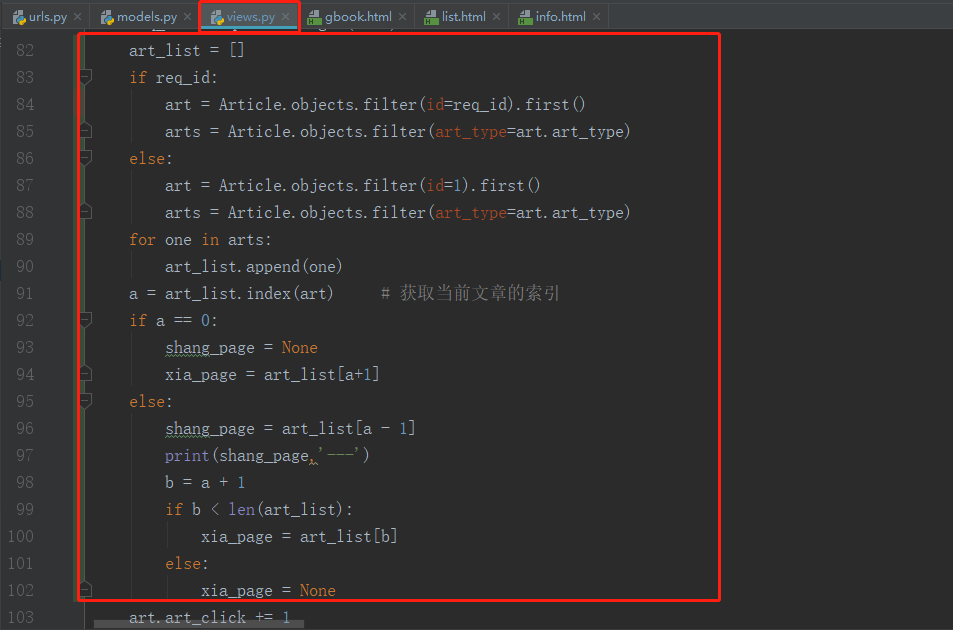Click the HTML file icon on info.html
Screen dimensions: 953x630
pyautogui.click(x=525, y=18)
